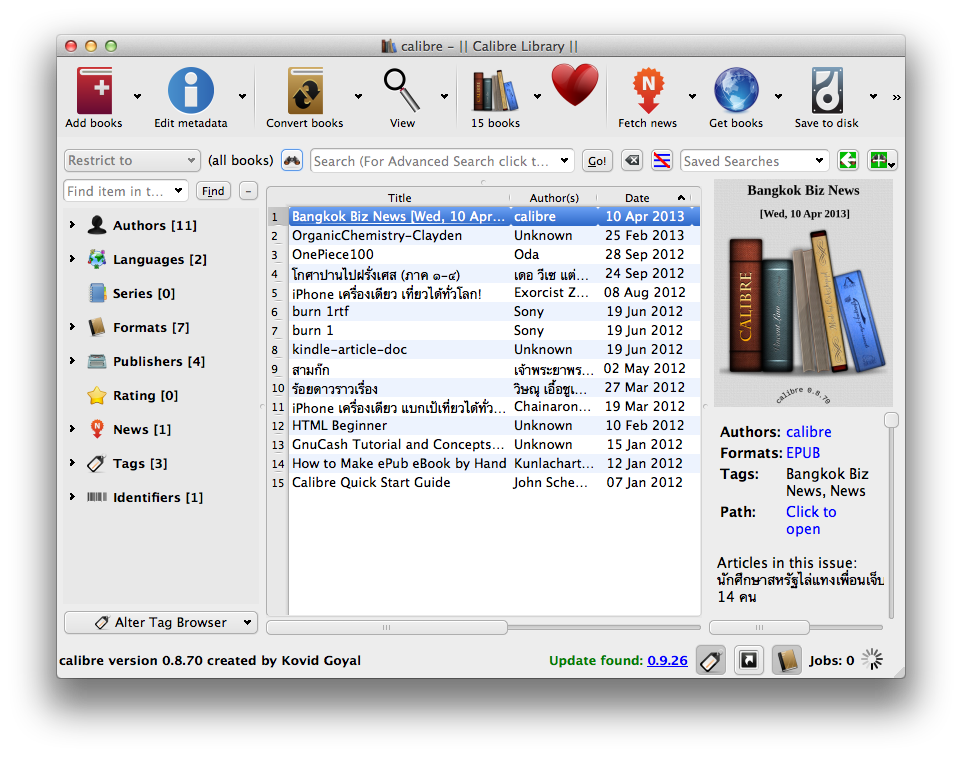Click the red heart donate icon
The image size is (962, 757).
[x=574, y=87]
